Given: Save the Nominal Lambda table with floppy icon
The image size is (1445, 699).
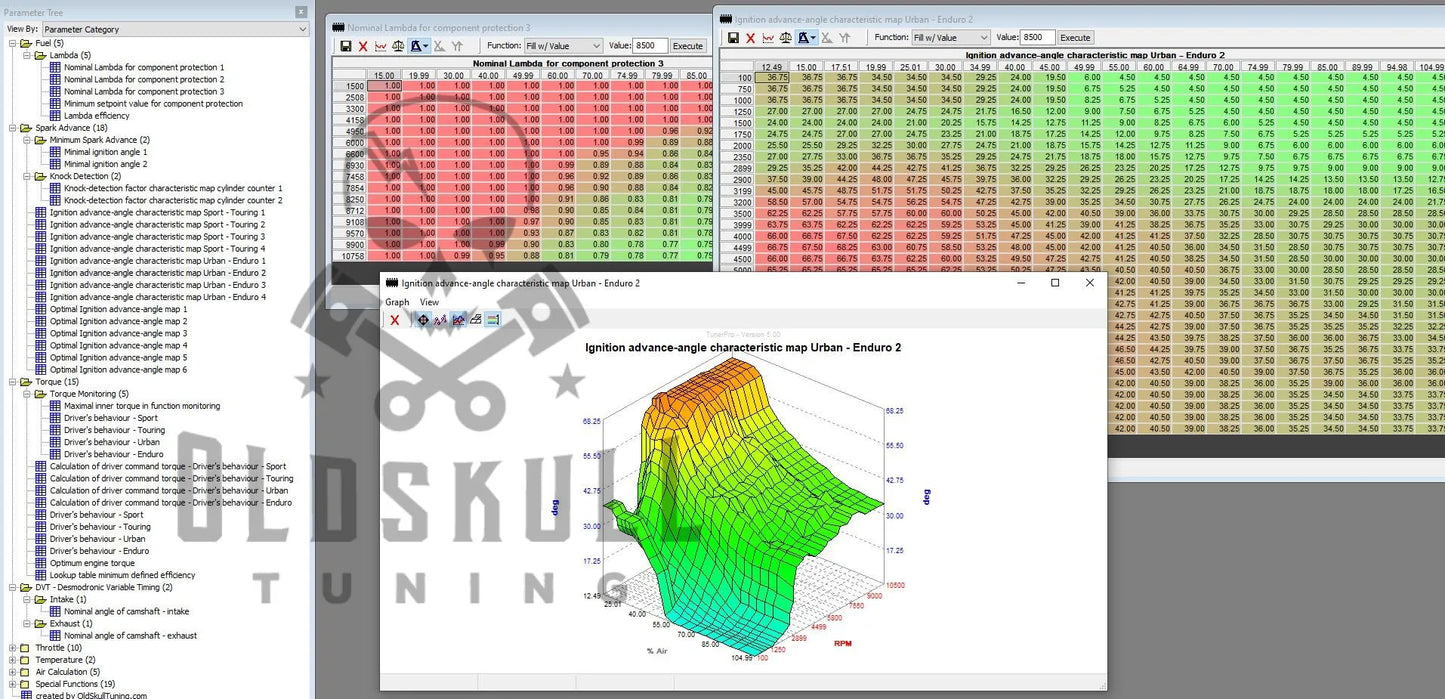Looking at the screenshot, I should 345,46.
